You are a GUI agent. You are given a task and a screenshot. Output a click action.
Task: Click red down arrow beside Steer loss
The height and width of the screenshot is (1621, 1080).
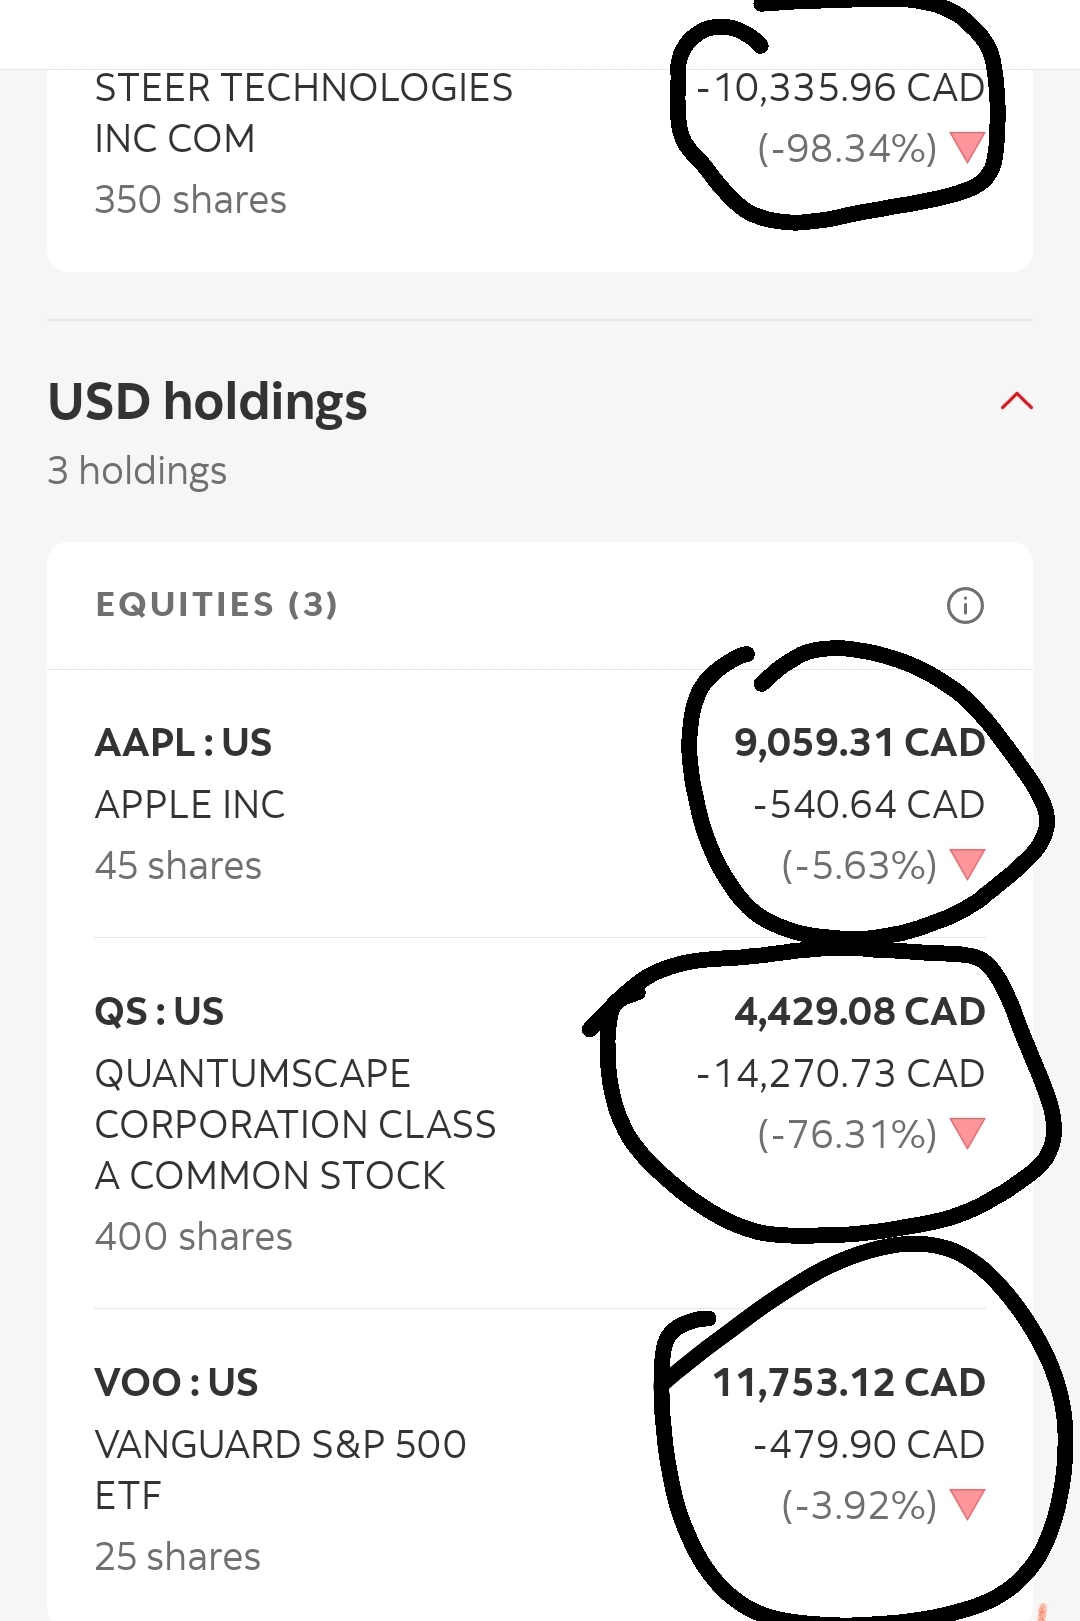point(967,147)
